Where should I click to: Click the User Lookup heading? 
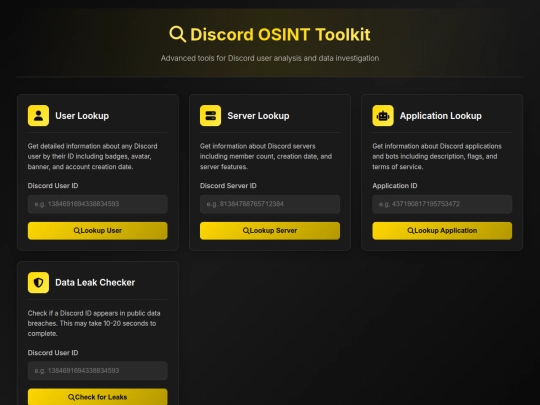pos(82,116)
